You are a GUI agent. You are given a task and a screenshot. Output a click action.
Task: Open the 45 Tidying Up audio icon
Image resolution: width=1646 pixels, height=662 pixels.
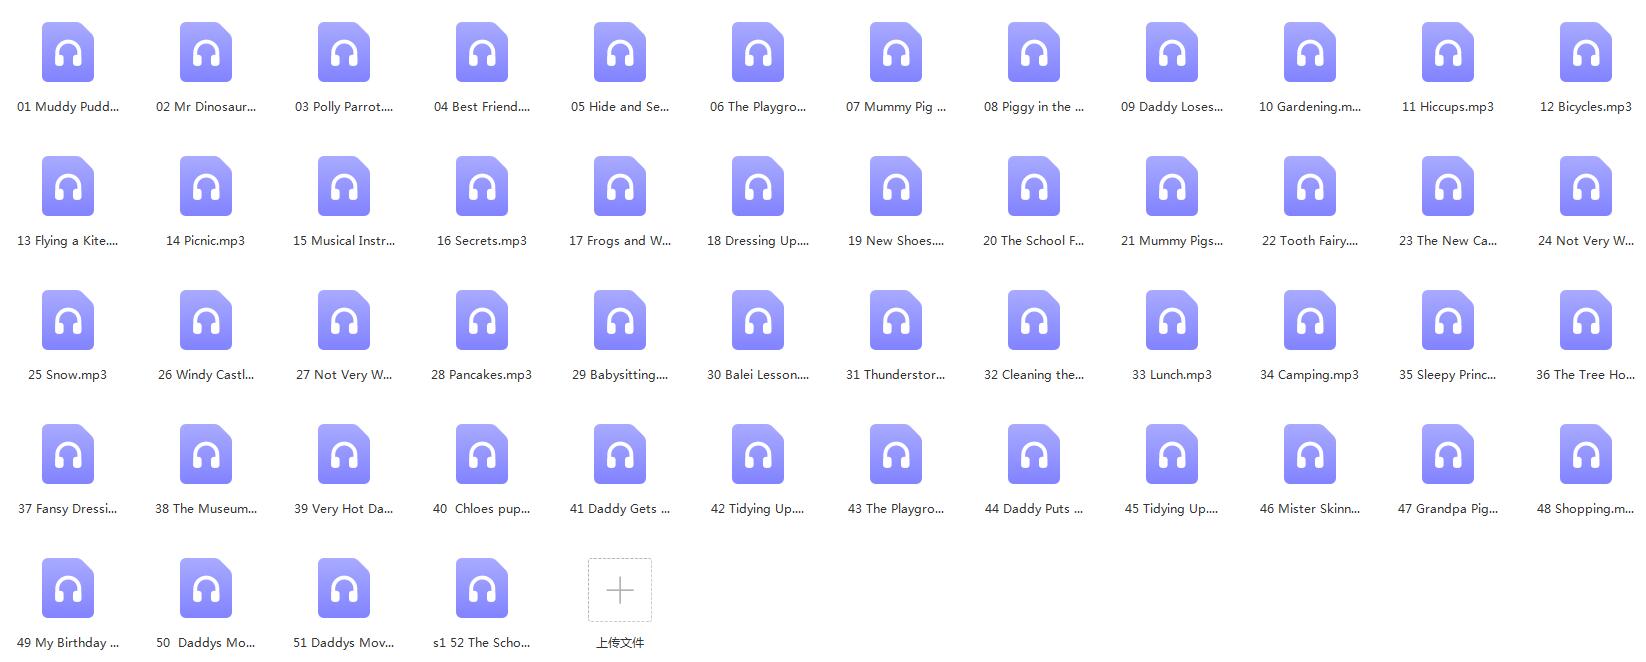(1172, 454)
